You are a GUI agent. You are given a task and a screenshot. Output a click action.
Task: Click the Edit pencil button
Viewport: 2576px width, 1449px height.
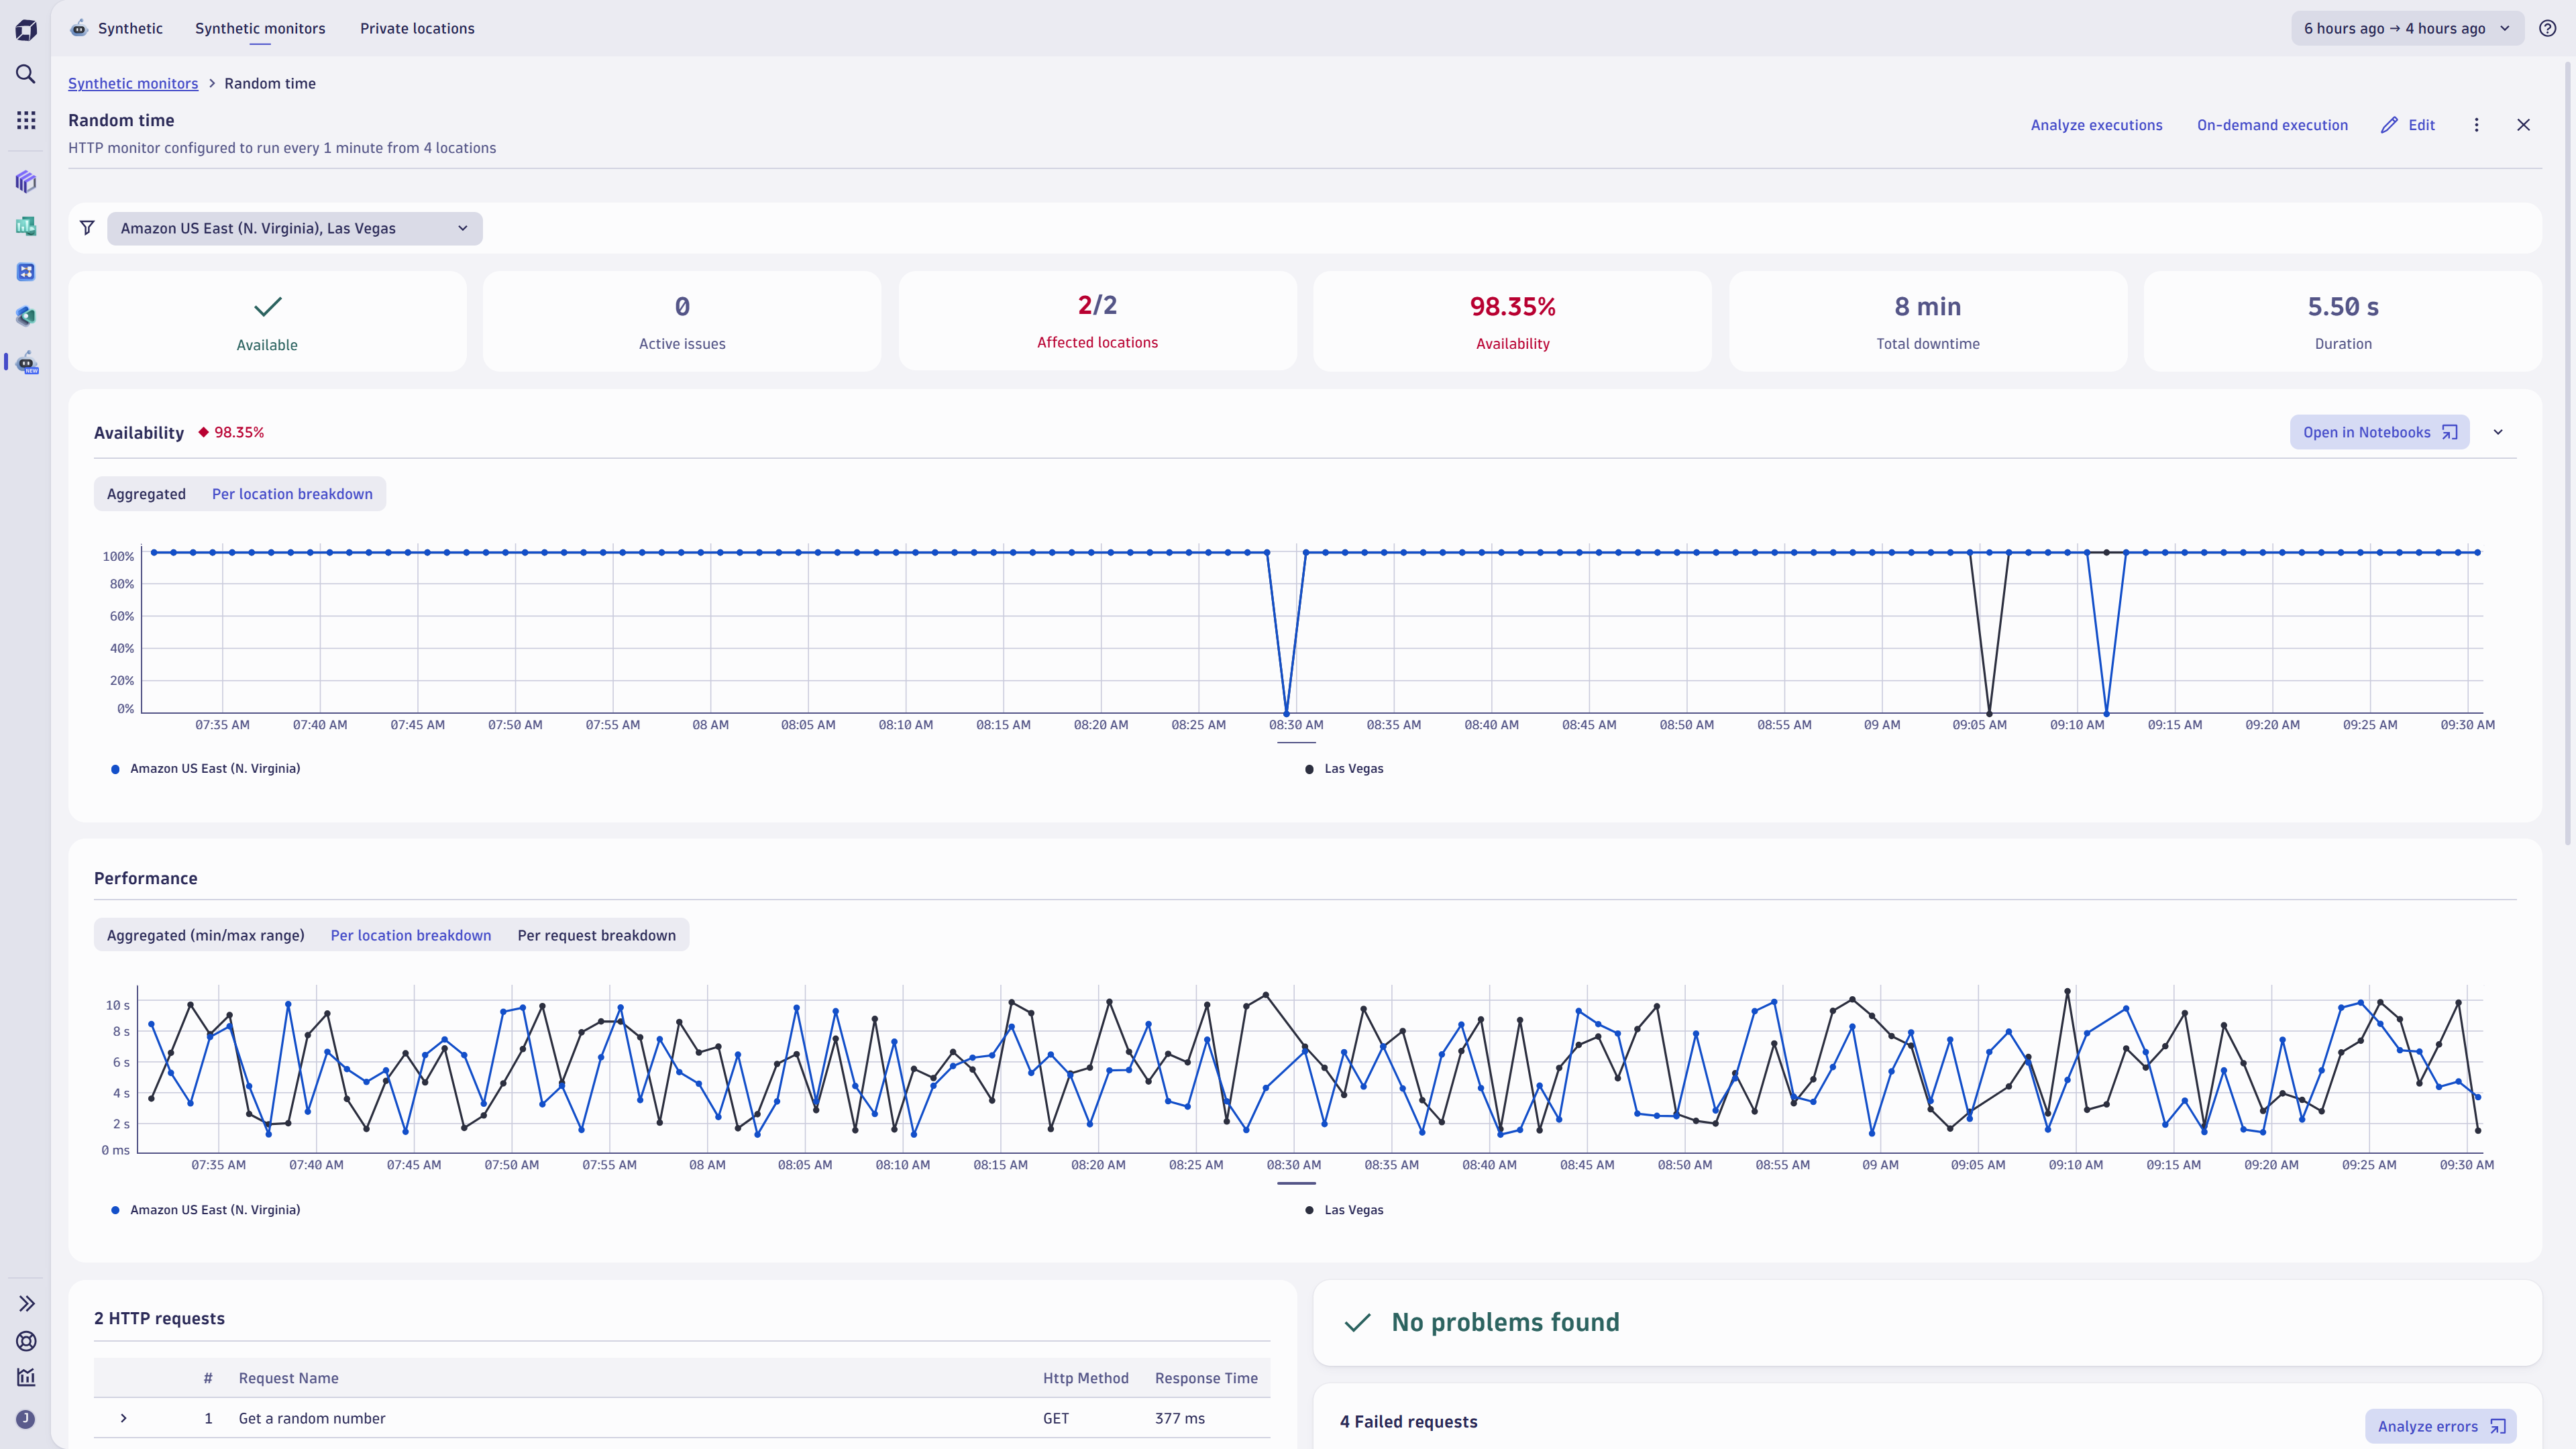click(x=2408, y=125)
